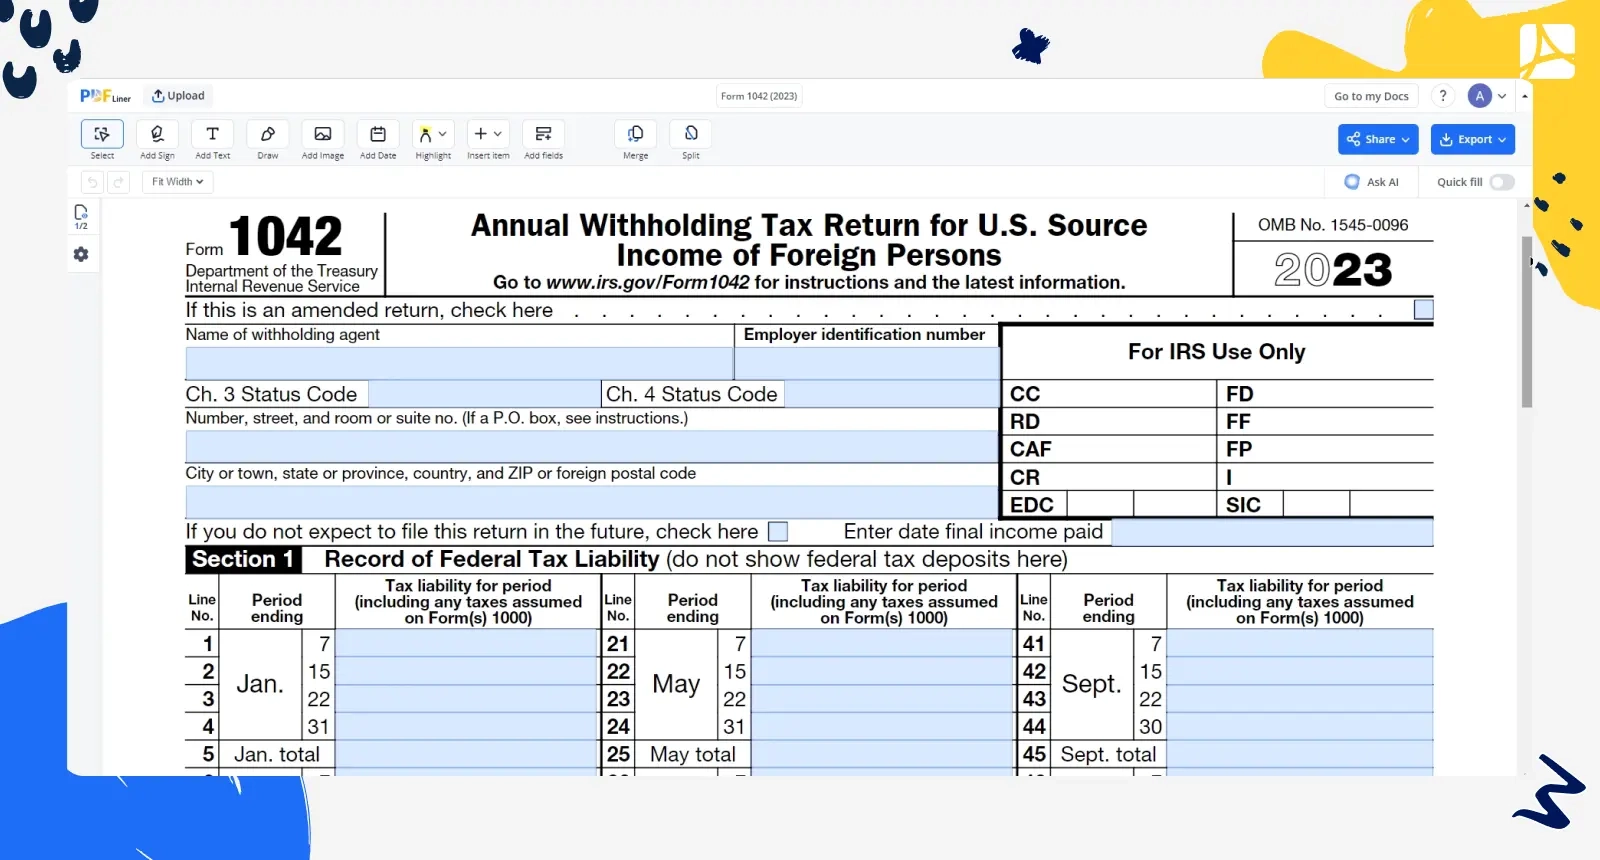Viewport: 1600px width, 860px height.
Task: Click the Split document icon
Action: pyautogui.click(x=691, y=134)
